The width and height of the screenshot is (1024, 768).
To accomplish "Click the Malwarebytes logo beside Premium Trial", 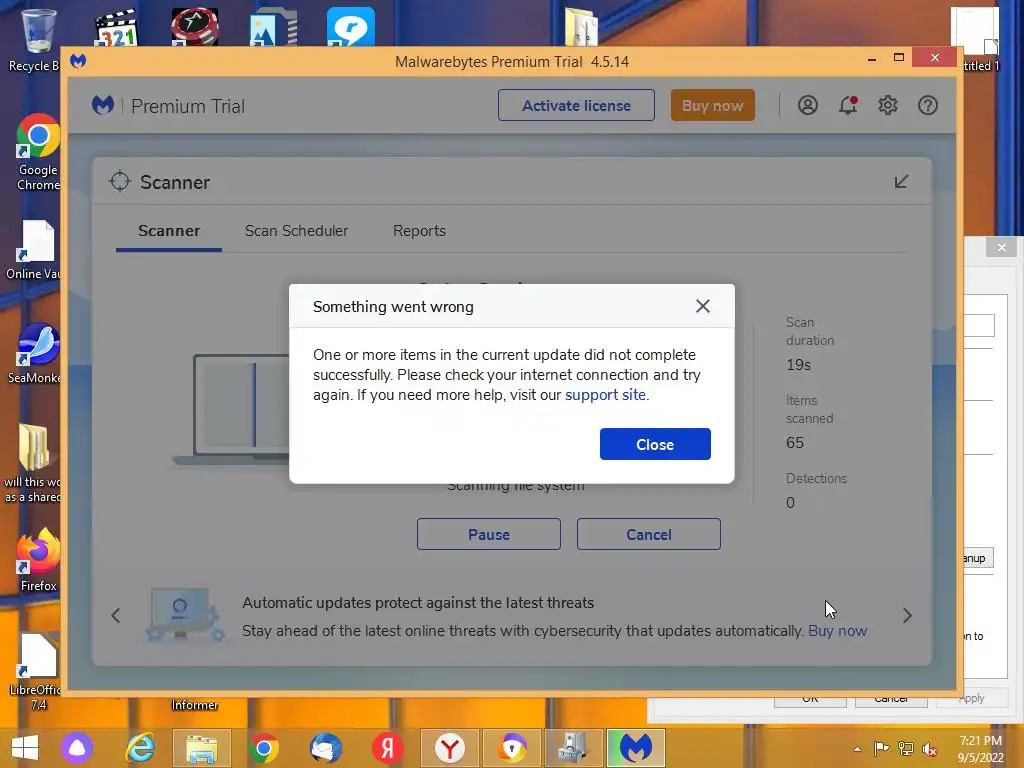I will tap(103, 105).
